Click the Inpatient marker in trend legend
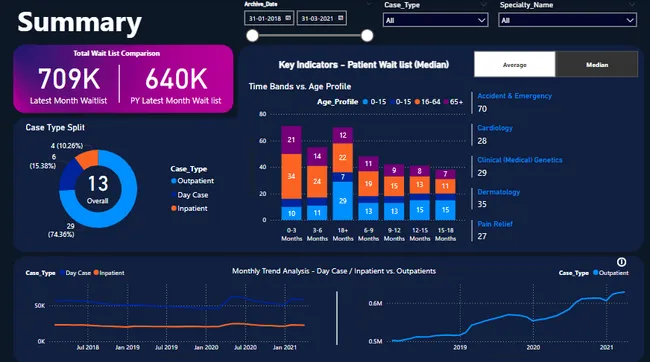This screenshot has width=650, height=362. [x=96, y=272]
